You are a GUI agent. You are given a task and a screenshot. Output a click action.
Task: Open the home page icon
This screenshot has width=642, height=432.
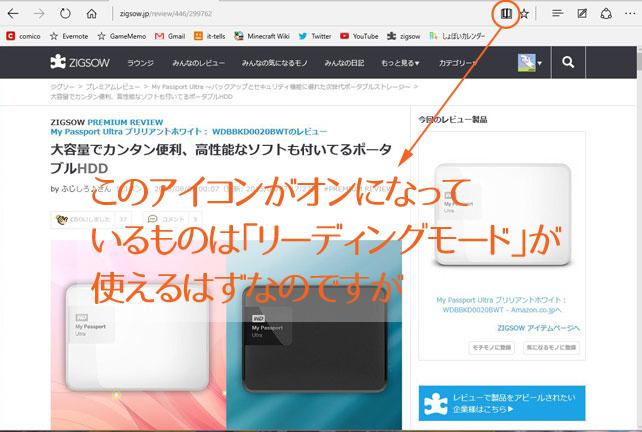pos(91,14)
